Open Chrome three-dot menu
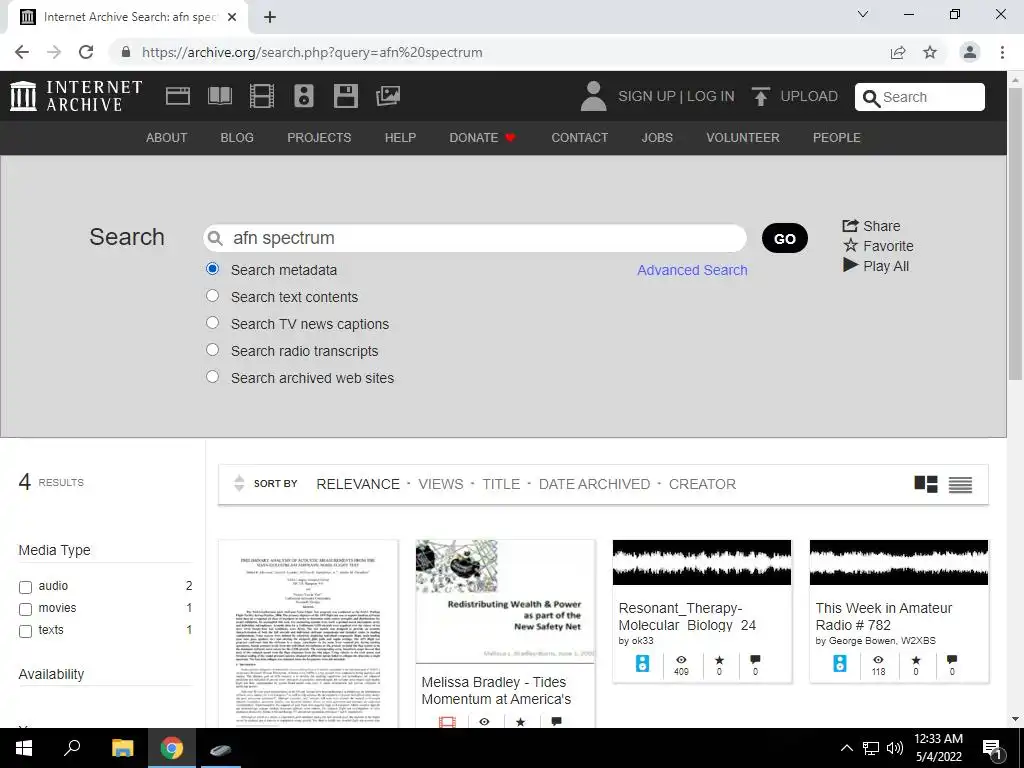The image size is (1024, 768). [1002, 52]
